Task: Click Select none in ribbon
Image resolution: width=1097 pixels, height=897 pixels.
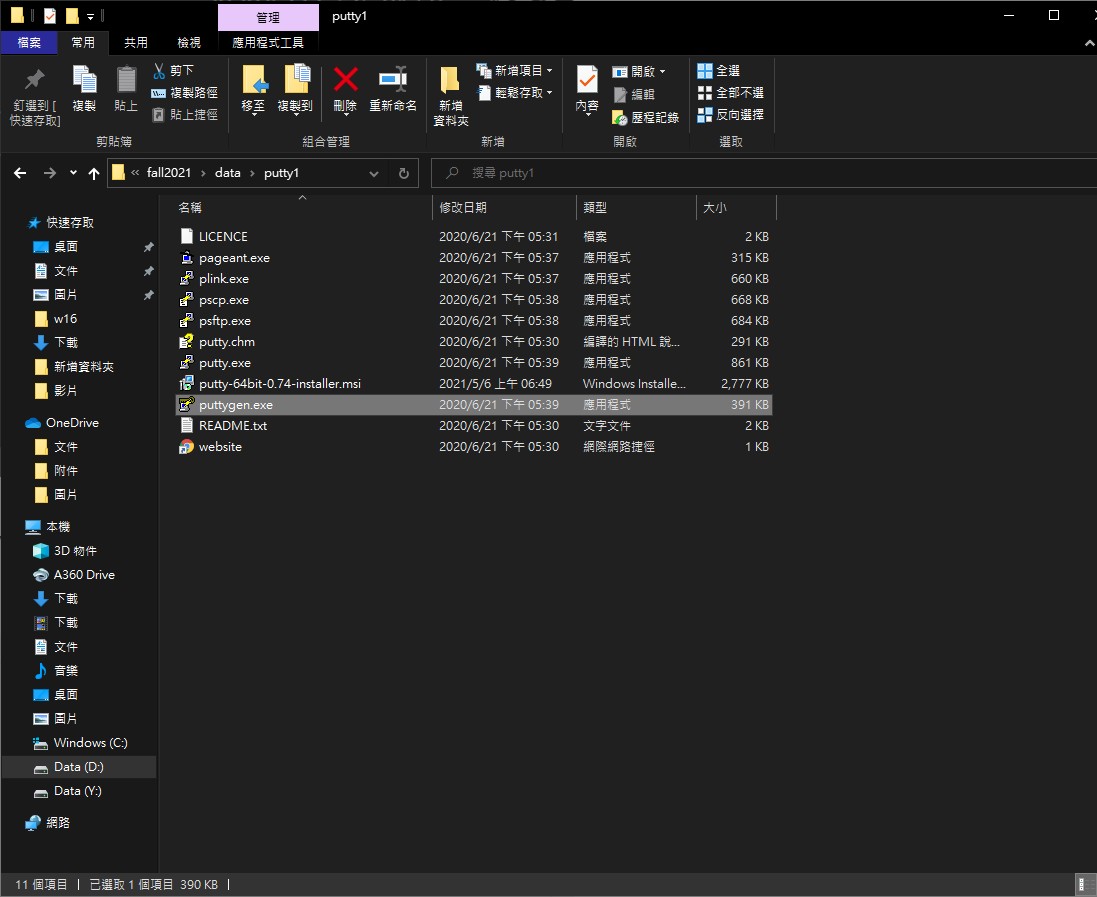Action: click(x=730, y=92)
